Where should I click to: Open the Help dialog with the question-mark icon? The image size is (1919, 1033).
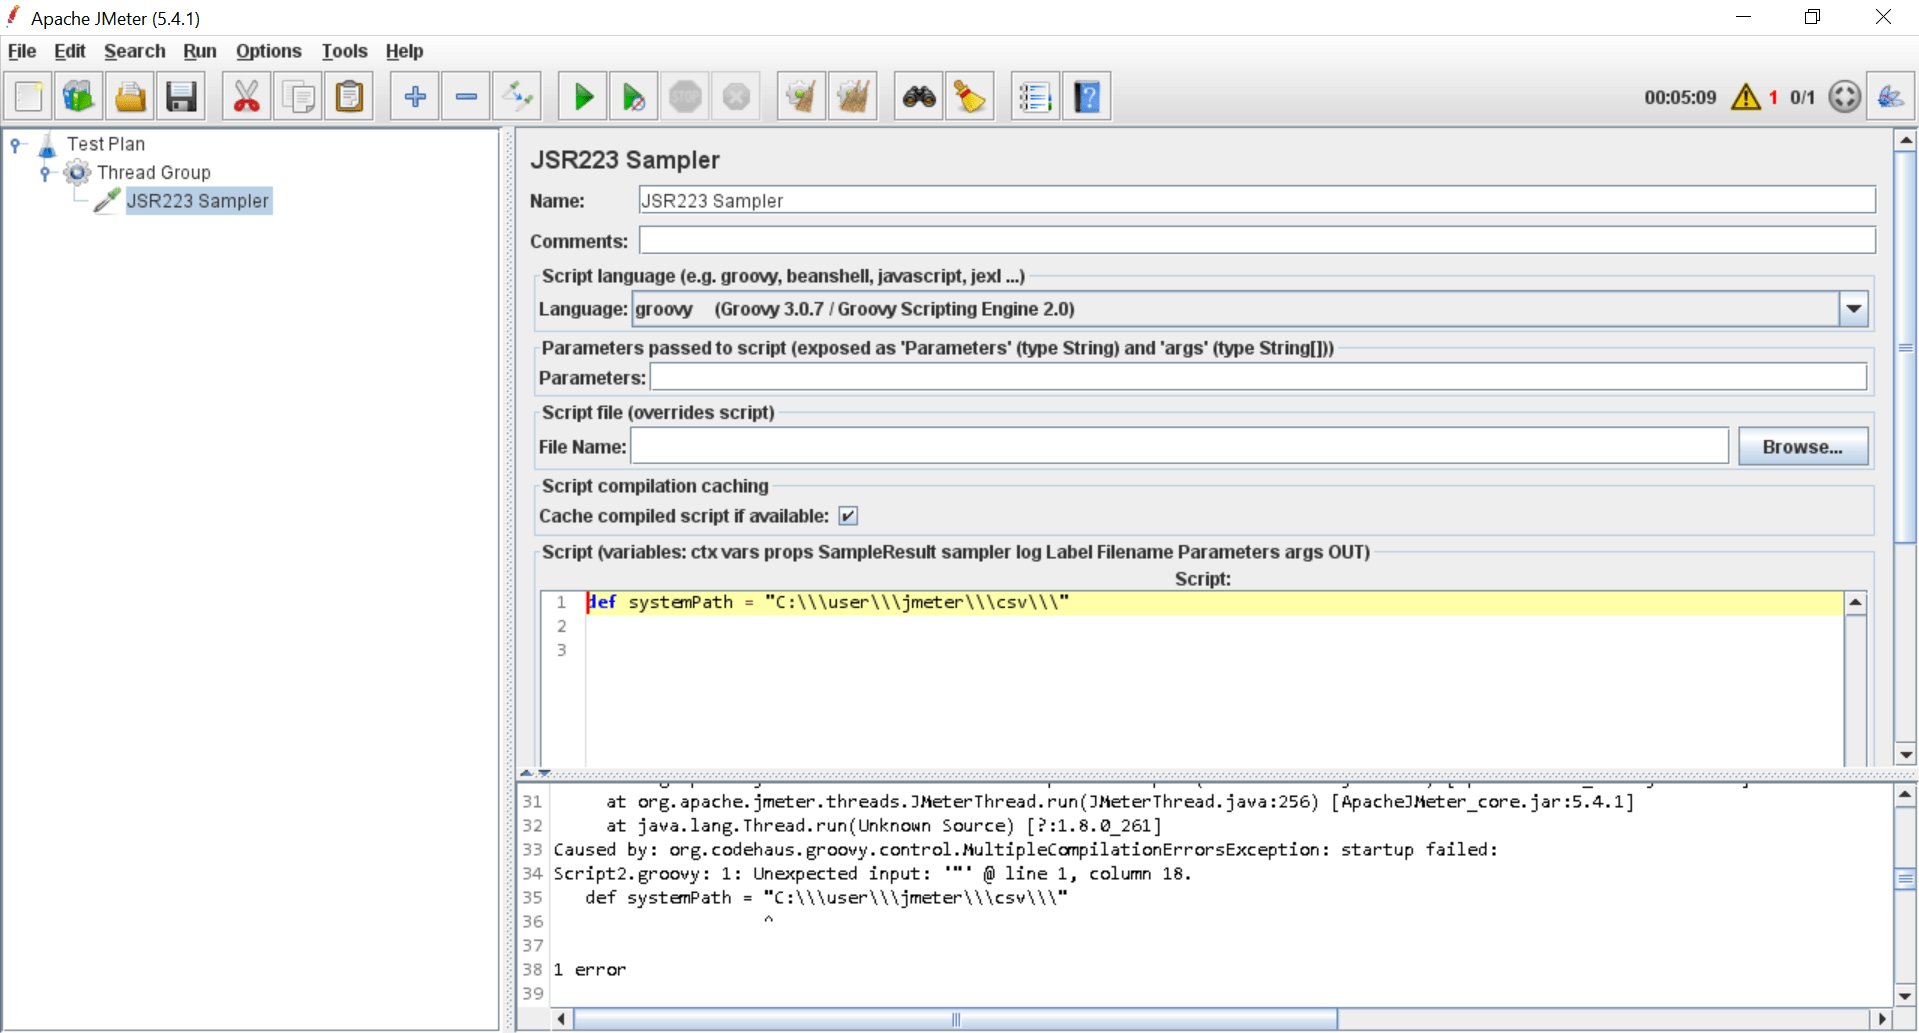click(x=1087, y=96)
